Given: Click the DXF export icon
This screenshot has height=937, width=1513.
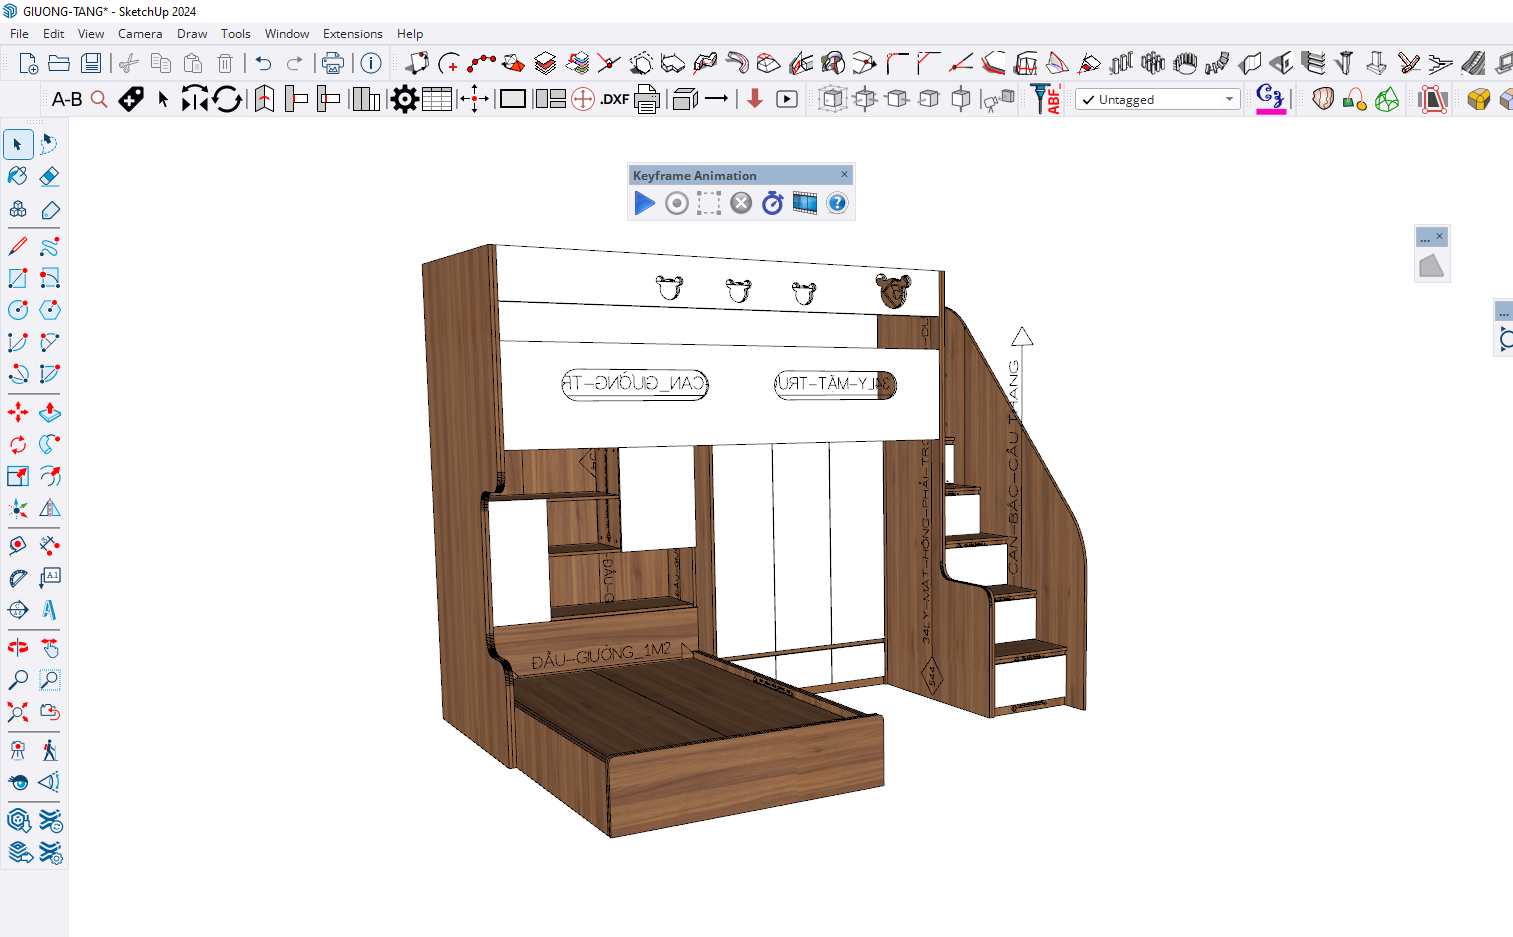Looking at the screenshot, I should 614,99.
